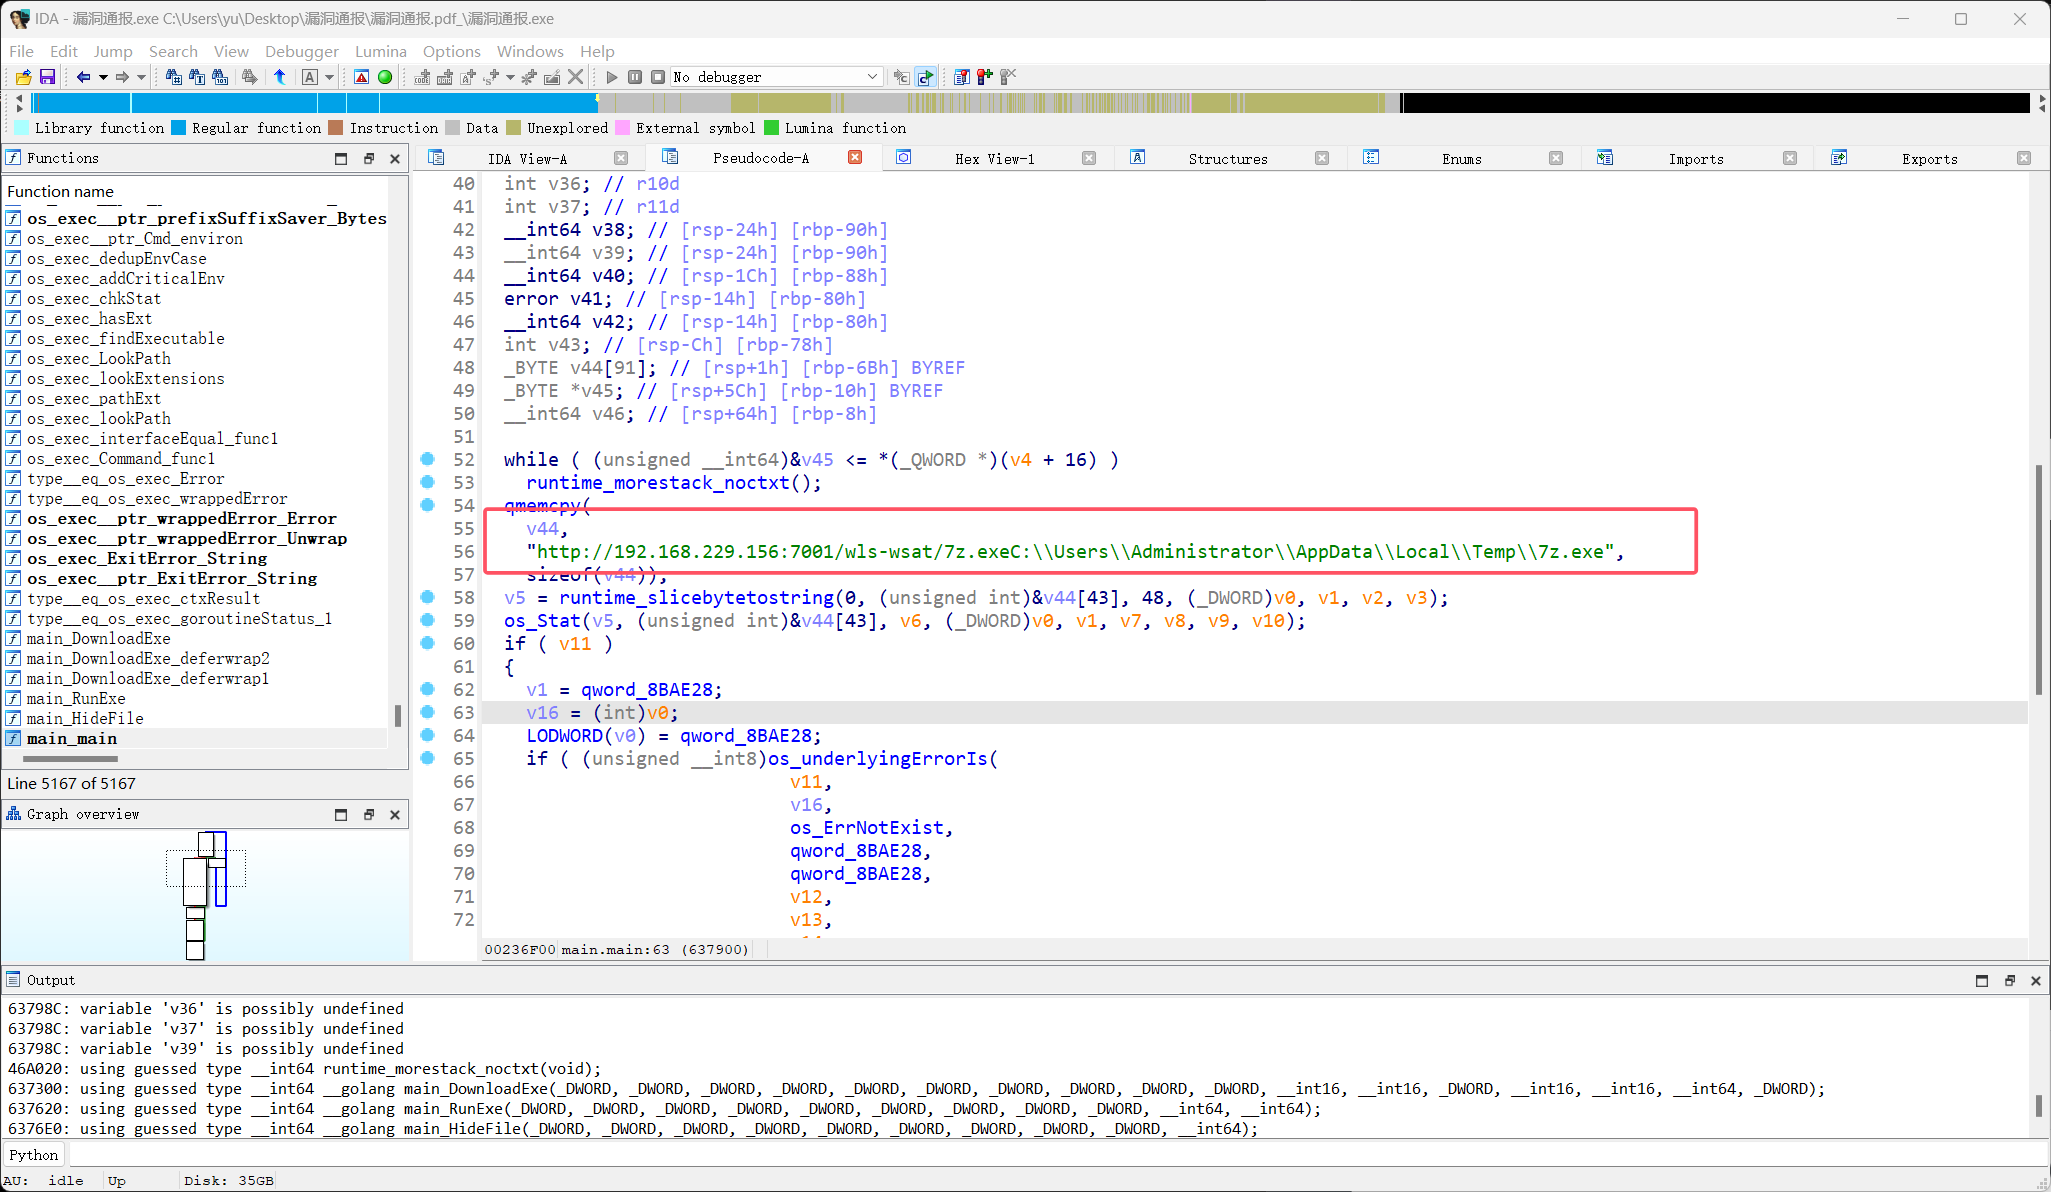Start process with the play icon

612,77
